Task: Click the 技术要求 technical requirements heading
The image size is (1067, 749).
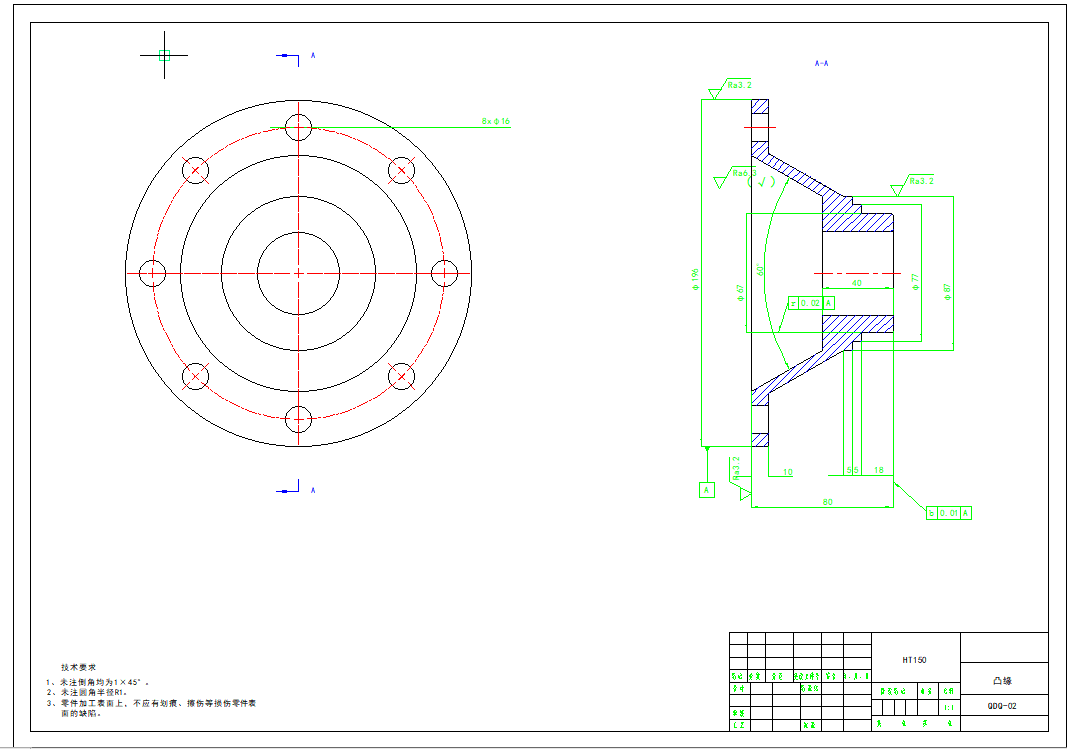Action: pos(78,667)
